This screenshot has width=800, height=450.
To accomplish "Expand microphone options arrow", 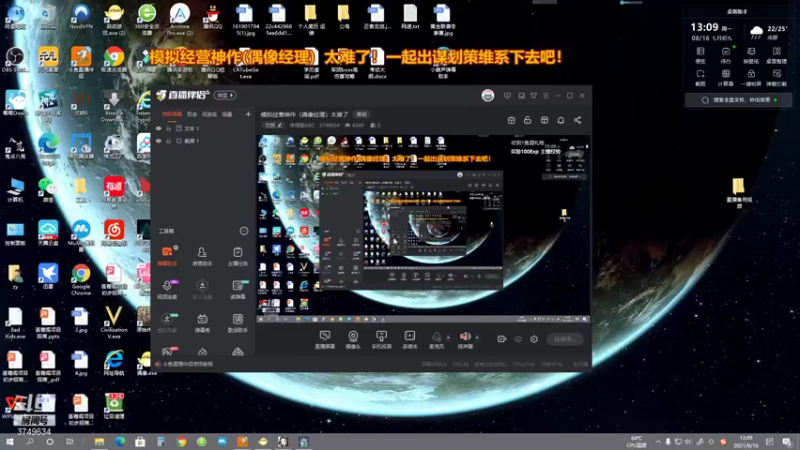I will [448, 337].
